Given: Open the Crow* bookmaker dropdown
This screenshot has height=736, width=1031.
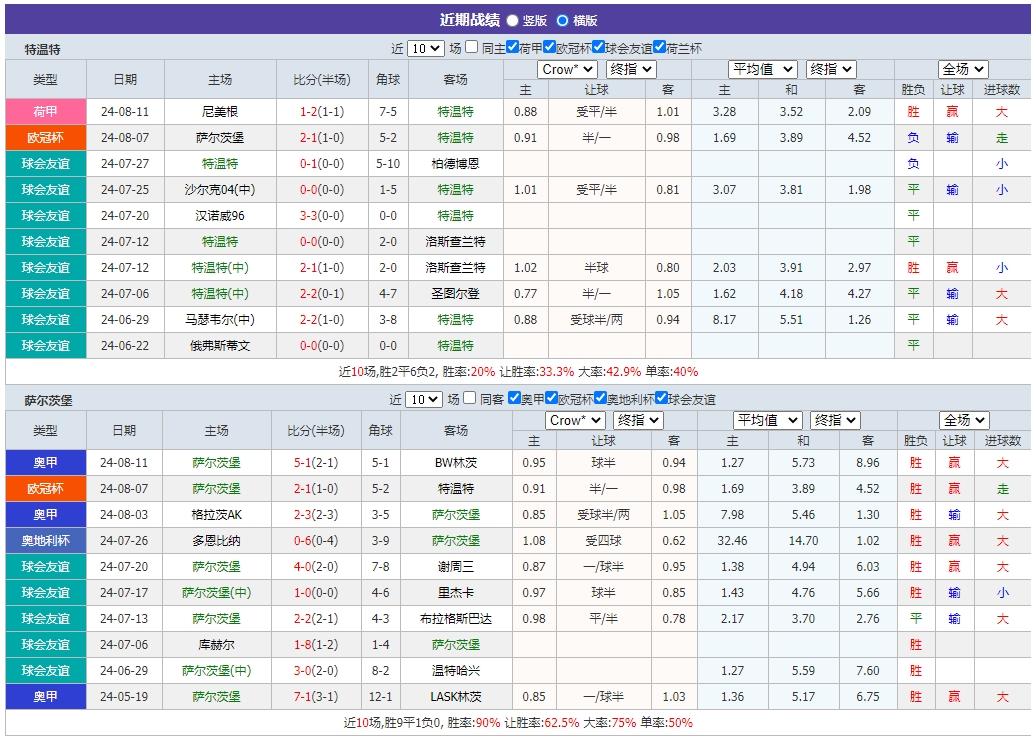Looking at the screenshot, I should (x=565, y=69).
